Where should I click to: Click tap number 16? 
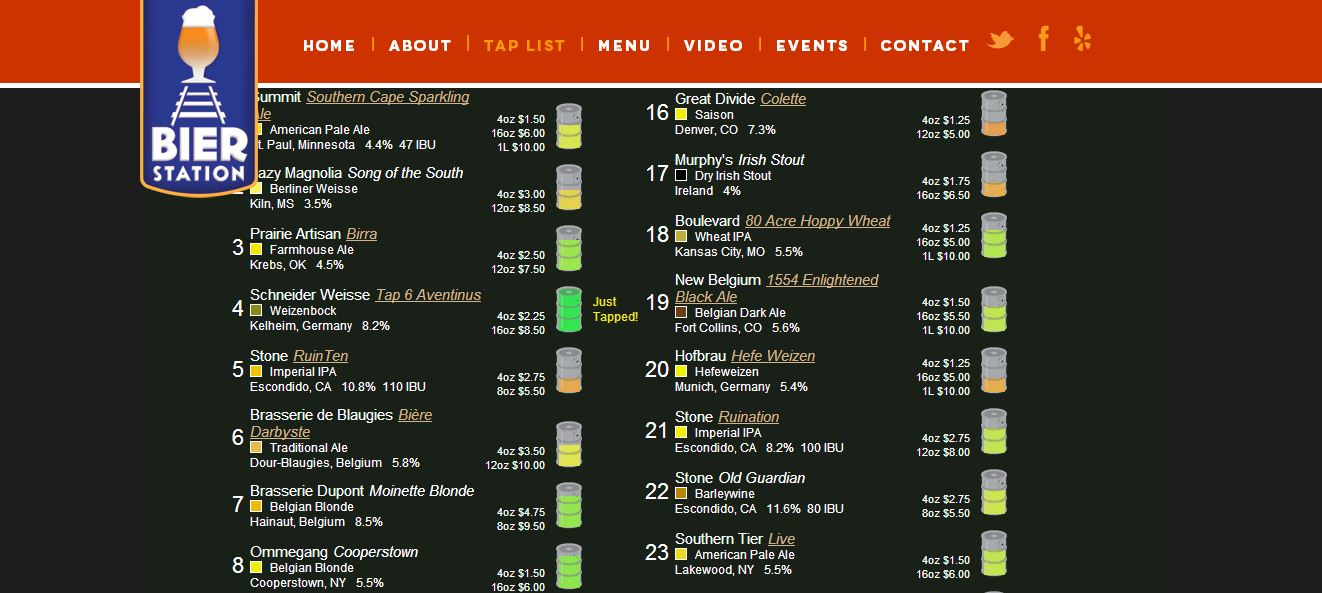click(x=657, y=112)
